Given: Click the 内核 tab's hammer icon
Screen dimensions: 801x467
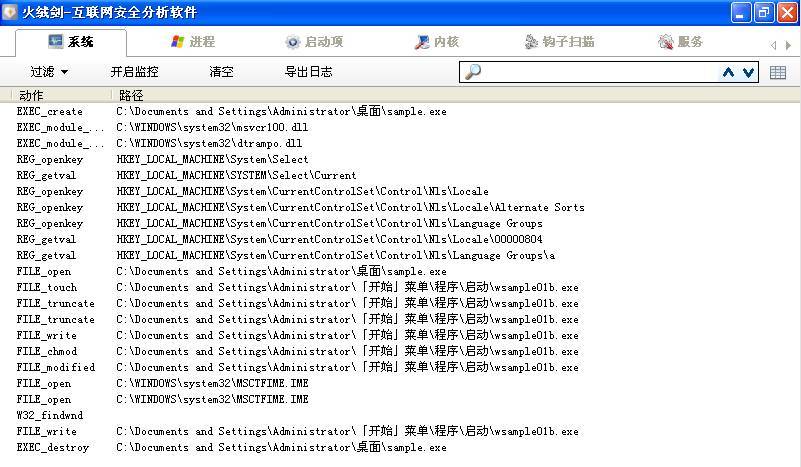Looking at the screenshot, I should click(x=423, y=42).
